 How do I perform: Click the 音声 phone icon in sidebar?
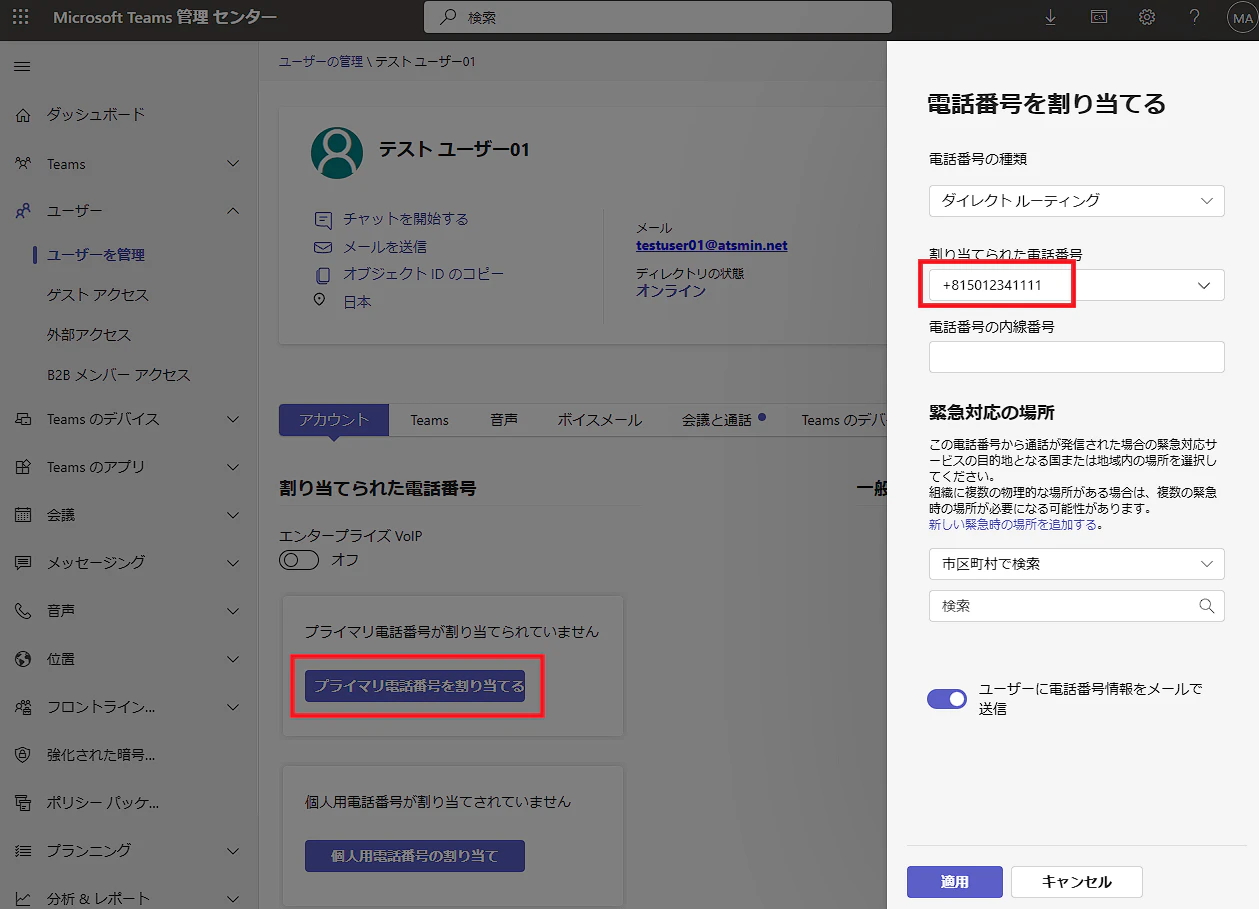[23, 611]
